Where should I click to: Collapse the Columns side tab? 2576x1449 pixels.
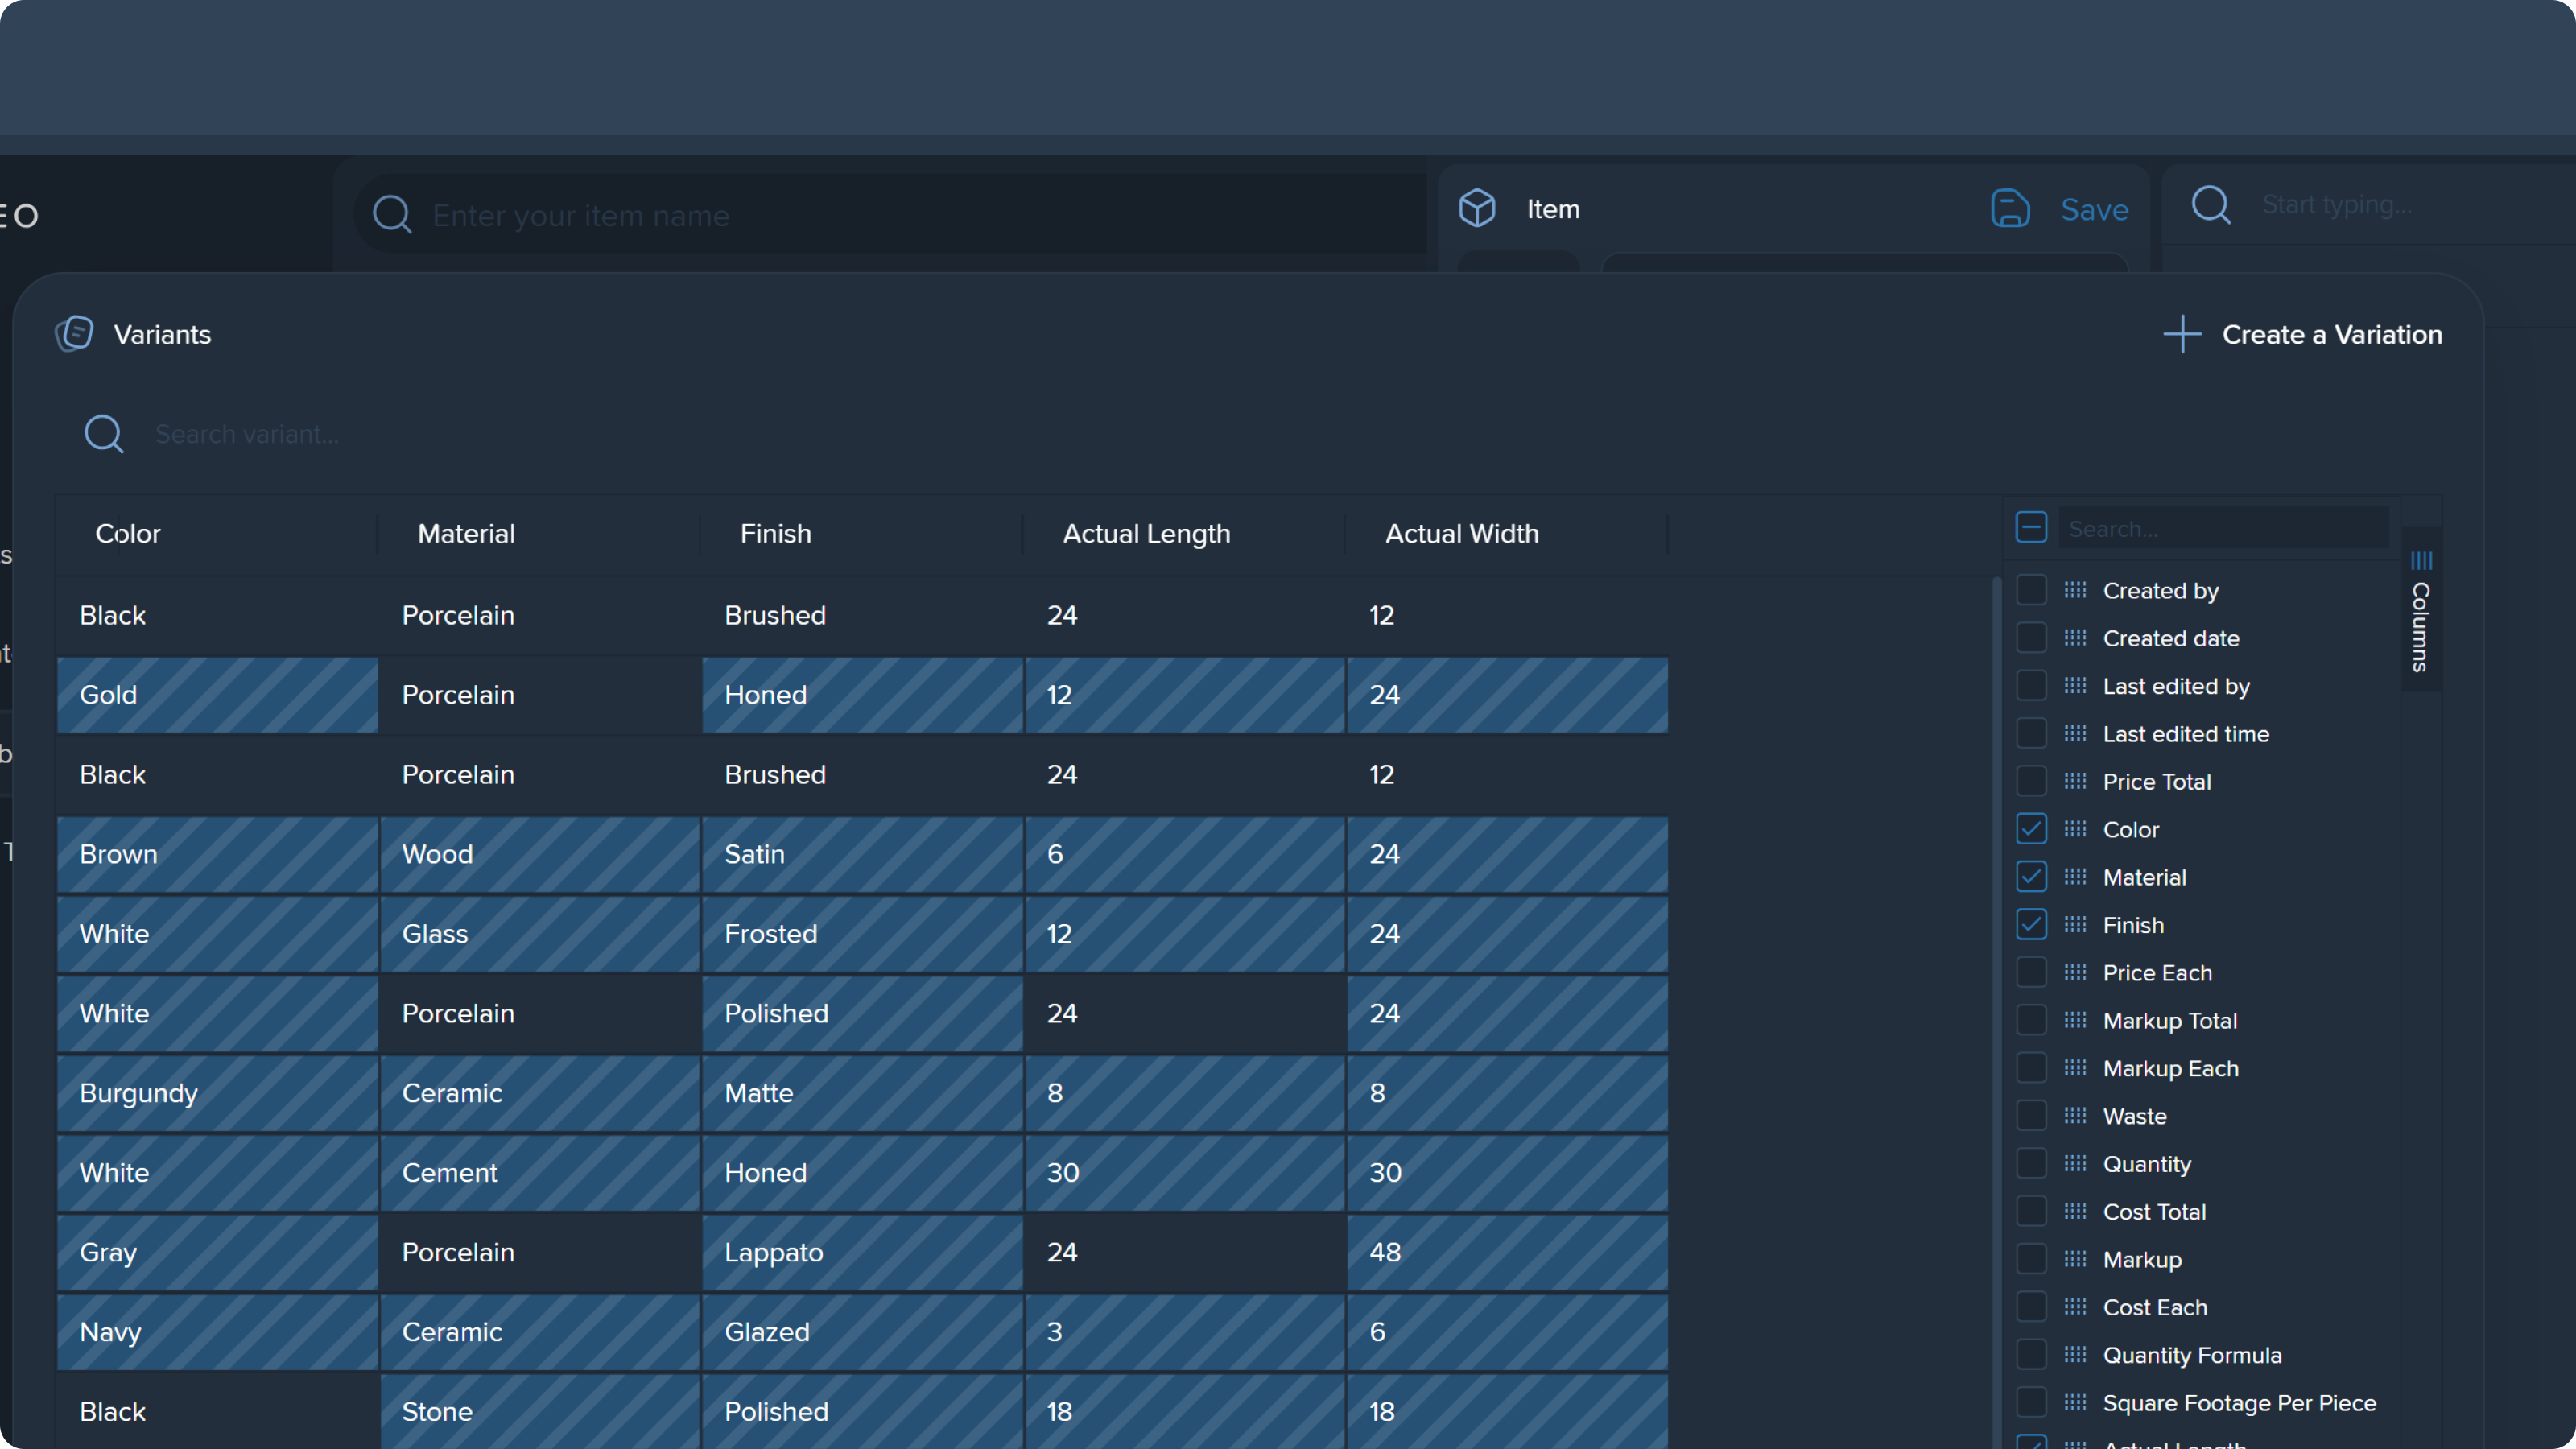click(2420, 612)
